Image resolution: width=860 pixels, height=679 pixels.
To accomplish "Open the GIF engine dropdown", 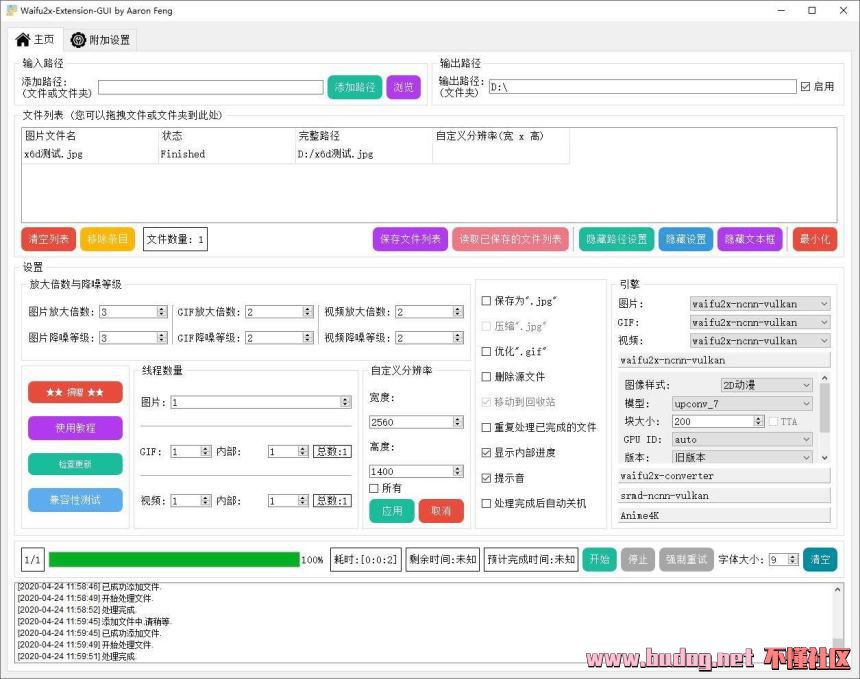I will click(760, 322).
